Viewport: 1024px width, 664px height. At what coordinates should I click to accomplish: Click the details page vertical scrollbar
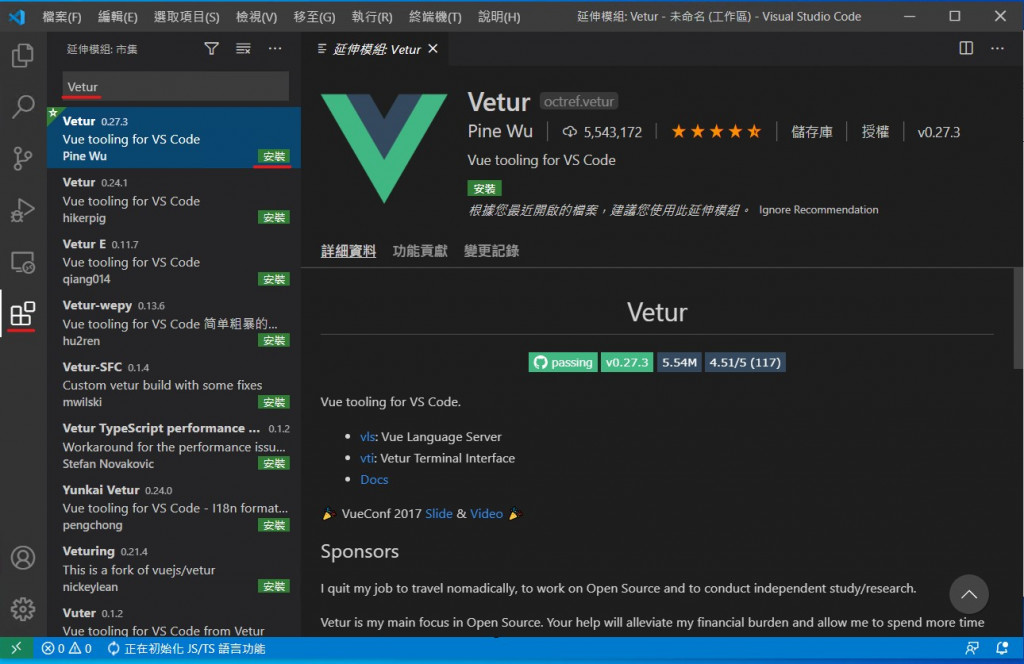[1018, 319]
